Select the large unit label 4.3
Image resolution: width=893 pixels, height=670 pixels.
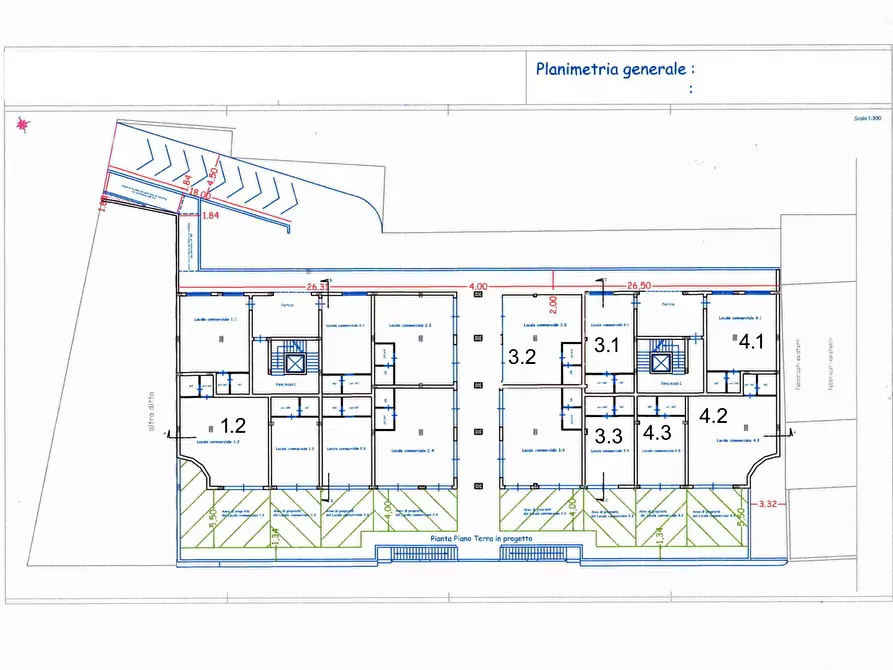[x=657, y=433]
